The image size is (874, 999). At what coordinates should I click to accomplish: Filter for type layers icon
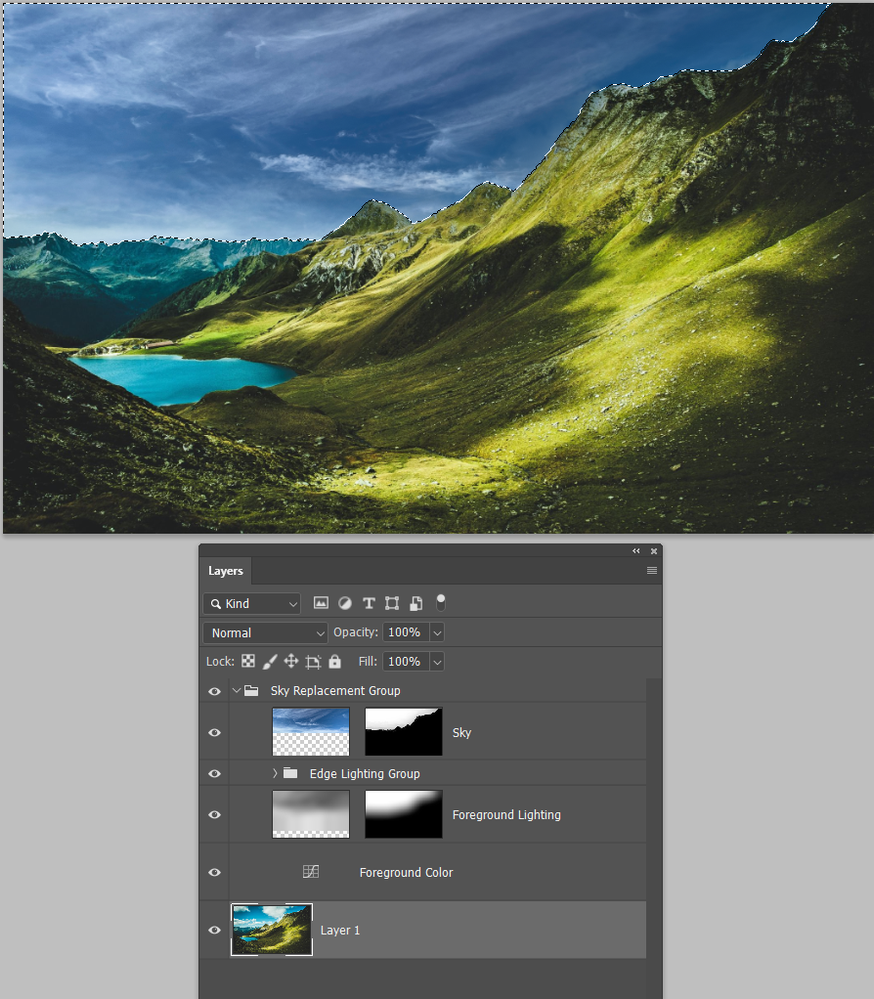click(369, 603)
